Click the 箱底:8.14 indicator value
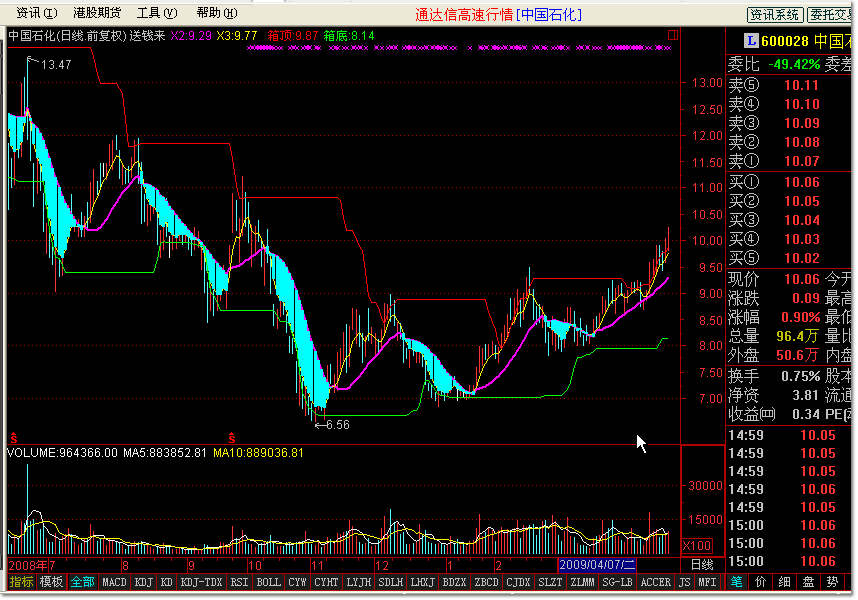 tap(349, 36)
